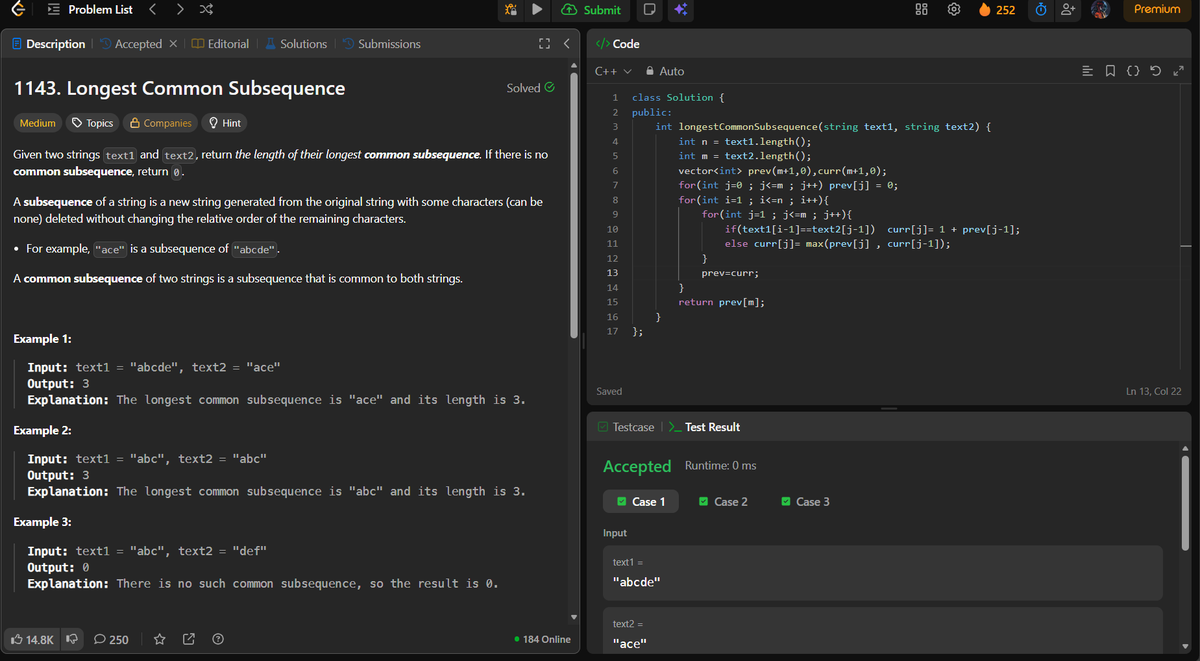Collapse the Description panel with the chevron
1200x661 pixels.
565,43
